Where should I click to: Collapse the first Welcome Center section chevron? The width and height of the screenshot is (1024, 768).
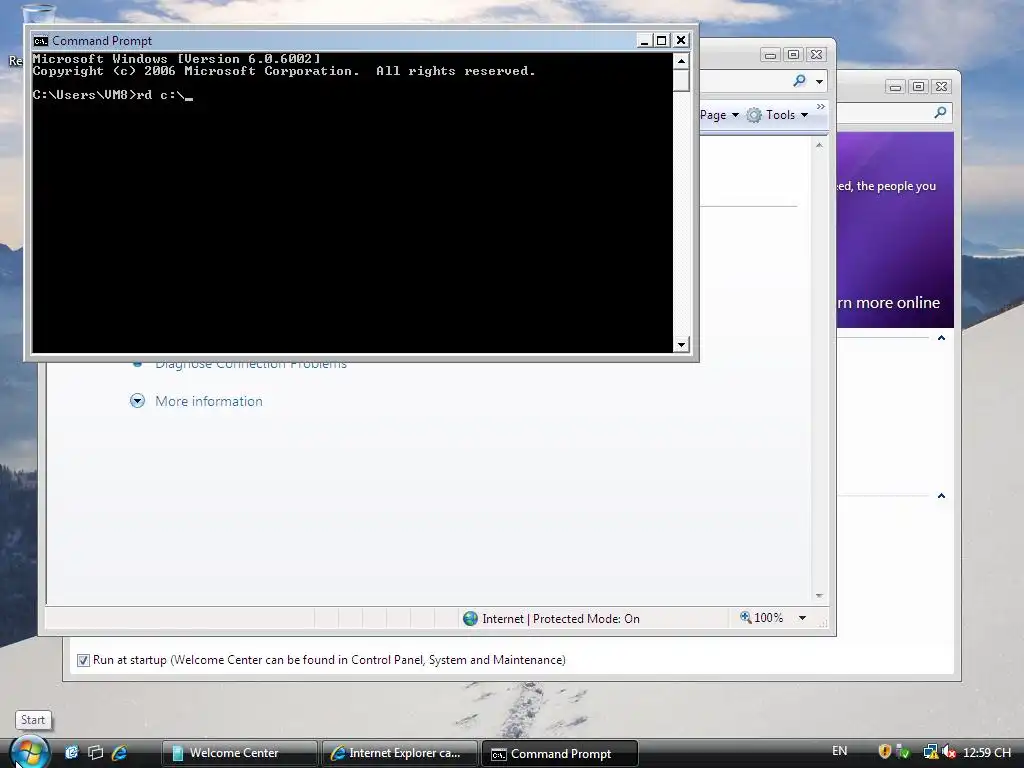click(x=941, y=338)
